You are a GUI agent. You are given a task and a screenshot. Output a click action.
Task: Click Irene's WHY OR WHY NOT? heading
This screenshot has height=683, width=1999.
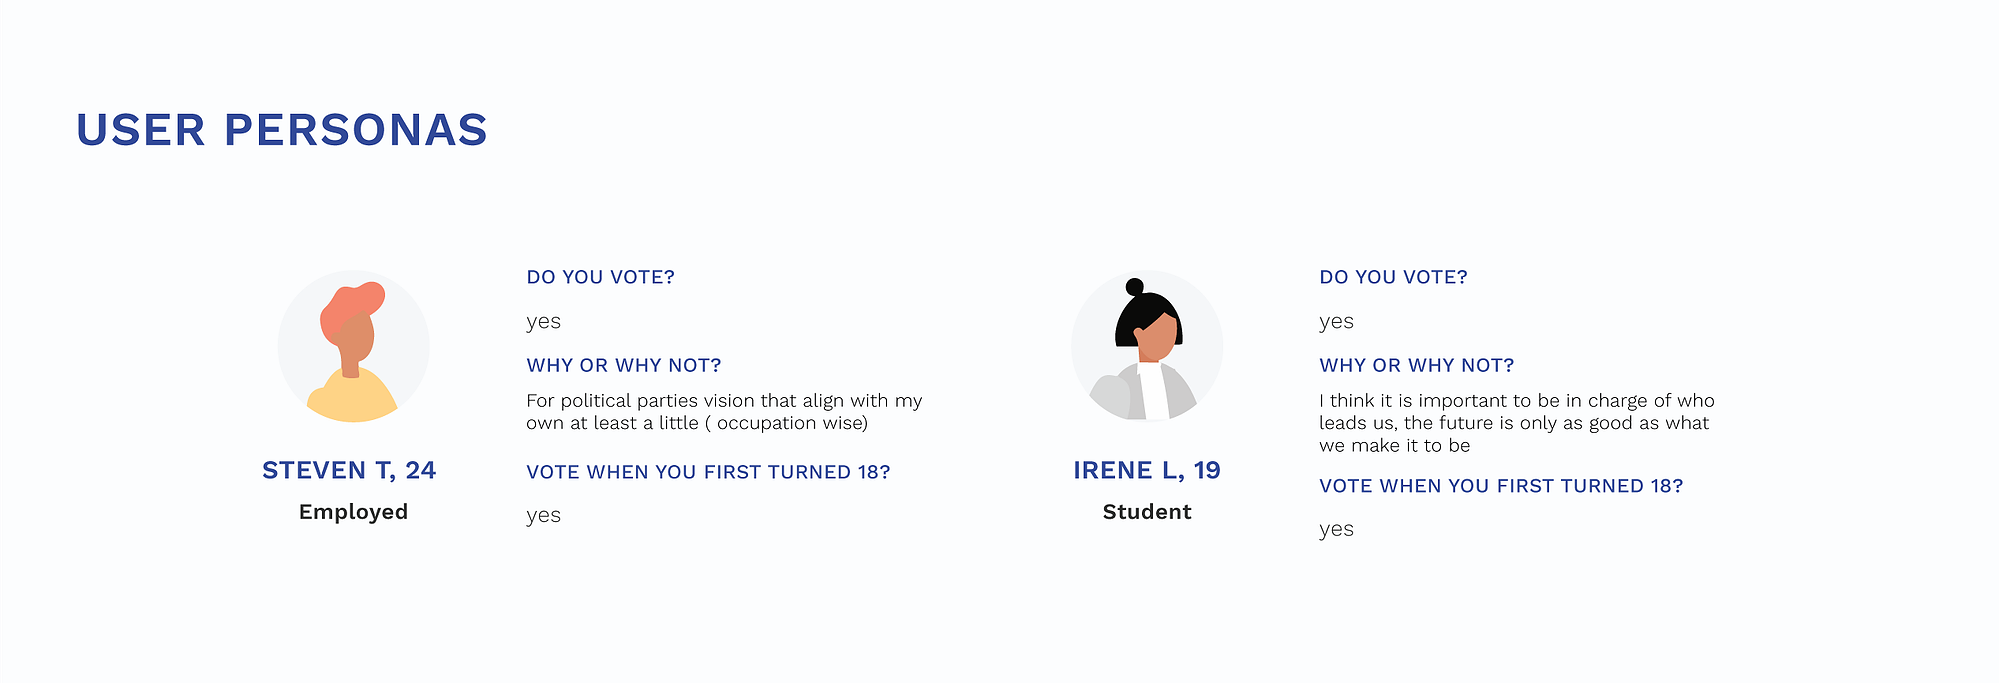tap(1417, 365)
